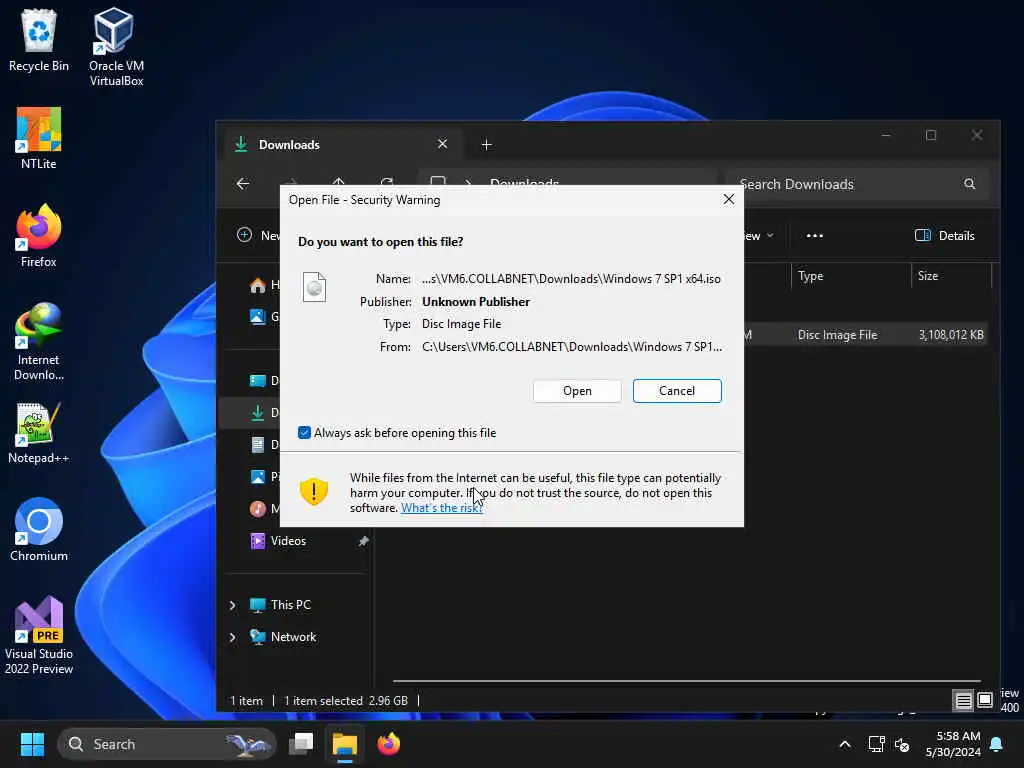Open the Recycle Bin desktop icon
The image size is (1024, 768).
click(x=39, y=40)
